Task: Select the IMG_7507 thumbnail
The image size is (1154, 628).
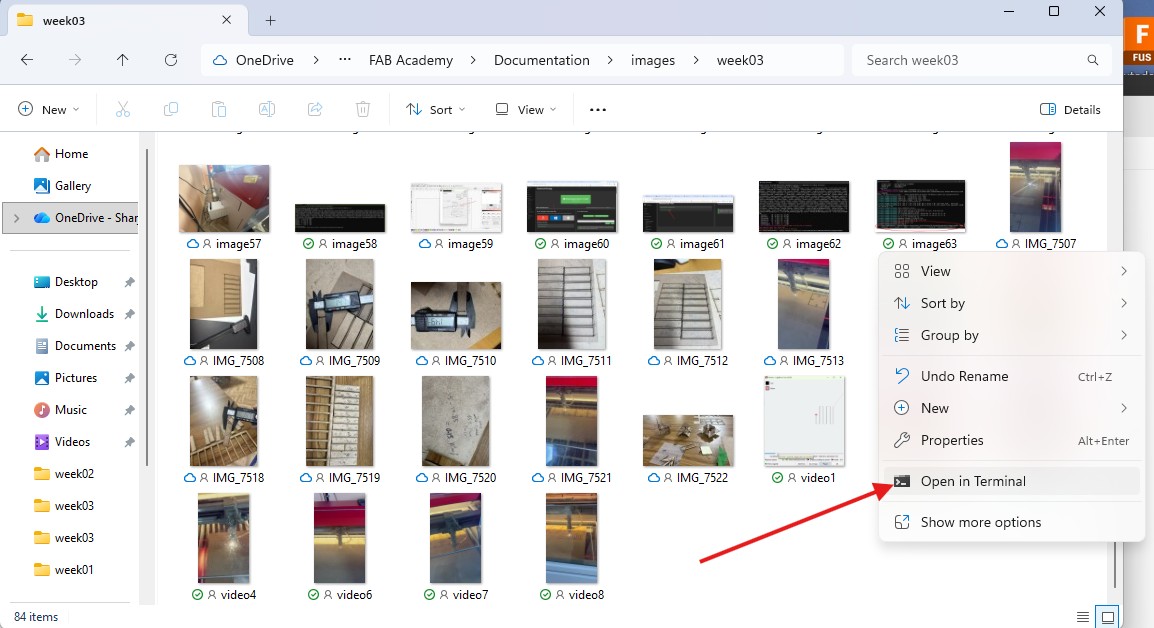Action: pos(1036,187)
